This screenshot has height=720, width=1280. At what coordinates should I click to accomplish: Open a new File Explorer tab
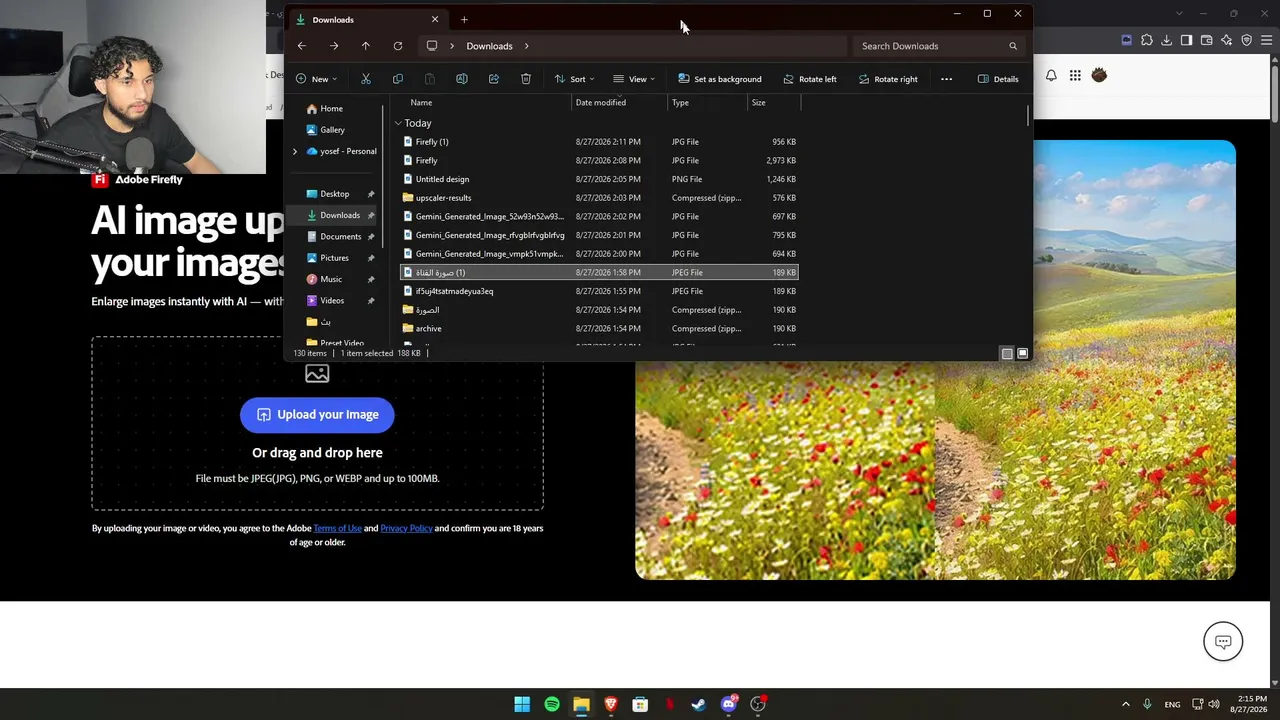[x=464, y=19]
